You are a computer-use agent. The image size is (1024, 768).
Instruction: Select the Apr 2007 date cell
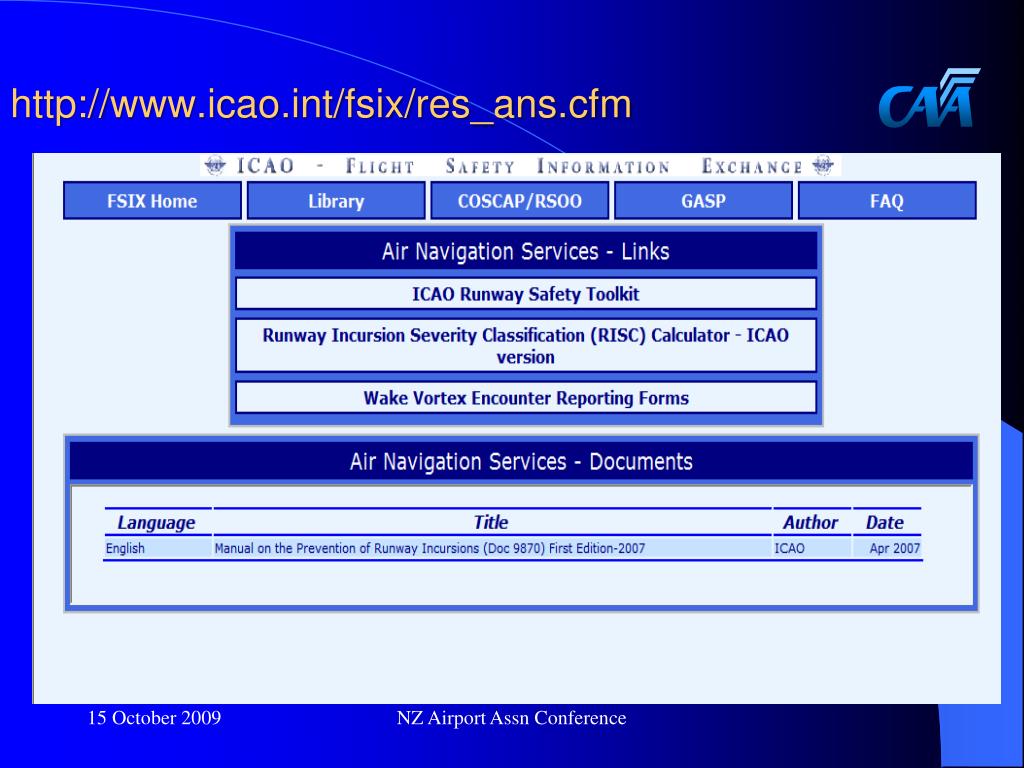[x=888, y=548]
